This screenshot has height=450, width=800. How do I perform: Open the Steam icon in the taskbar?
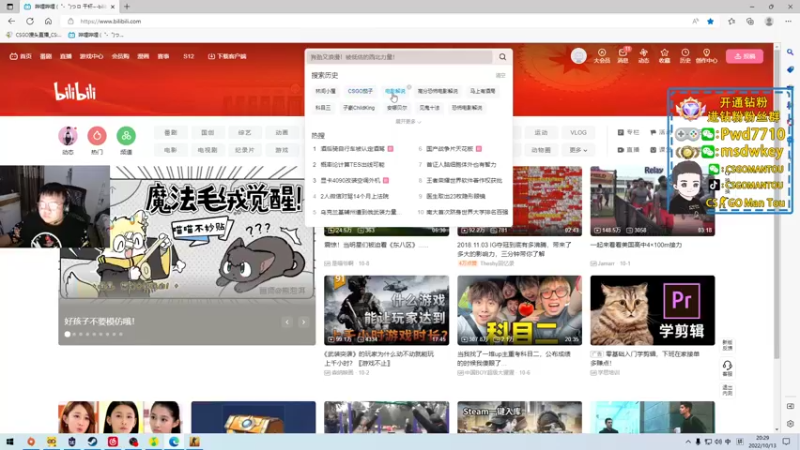coord(92,442)
